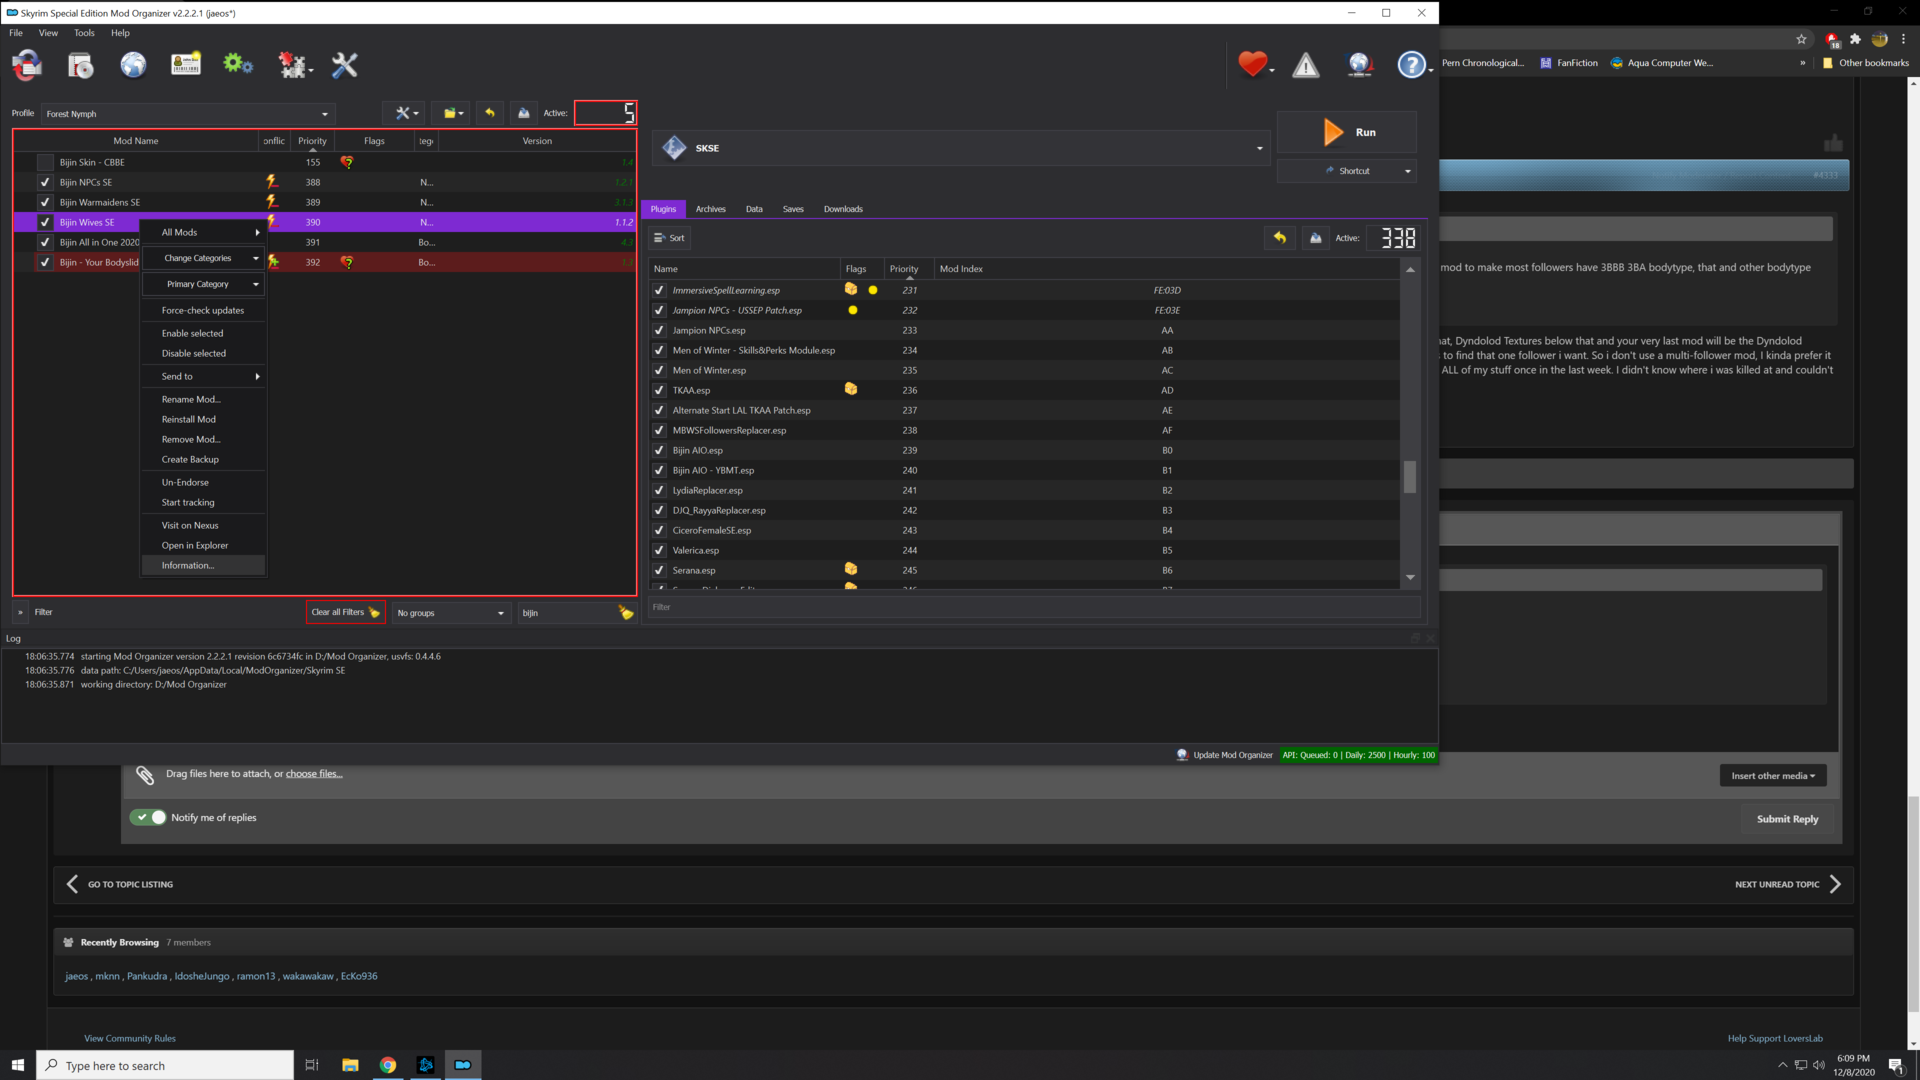
Task: Restore plugin list backup arrow icon
Action: [1279, 238]
